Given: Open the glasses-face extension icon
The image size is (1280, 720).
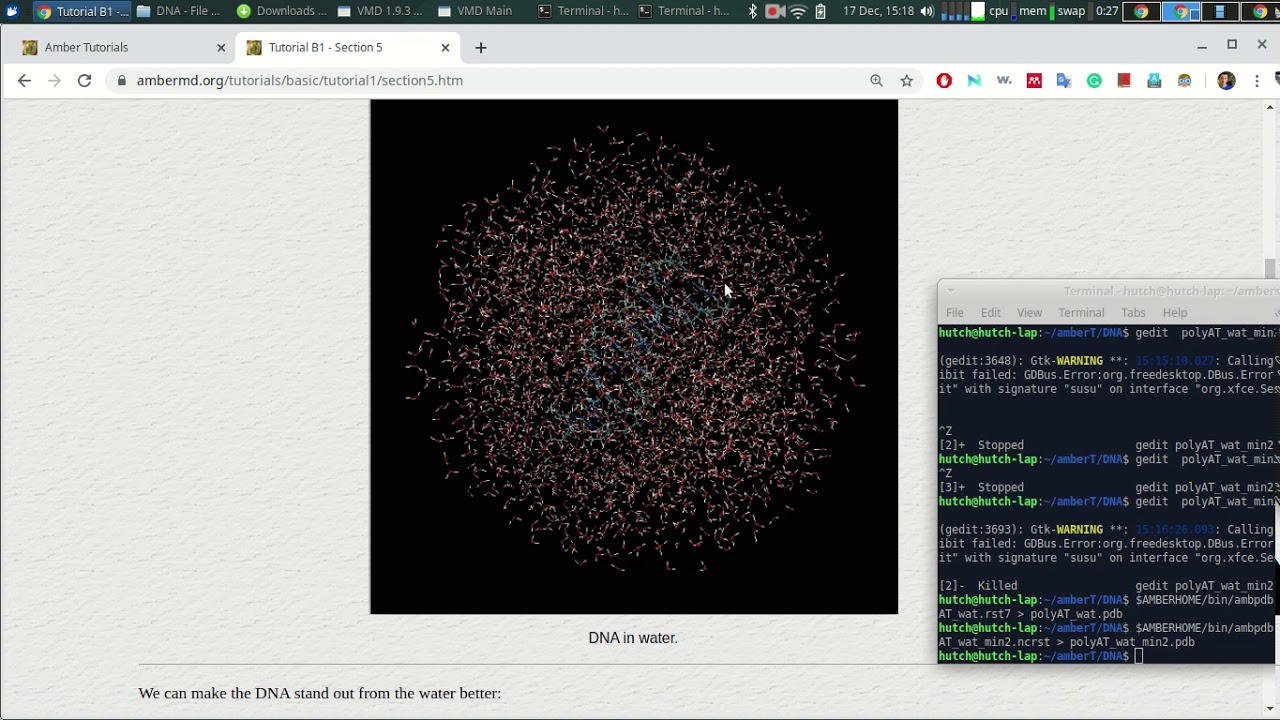Looking at the screenshot, I should tap(1184, 80).
